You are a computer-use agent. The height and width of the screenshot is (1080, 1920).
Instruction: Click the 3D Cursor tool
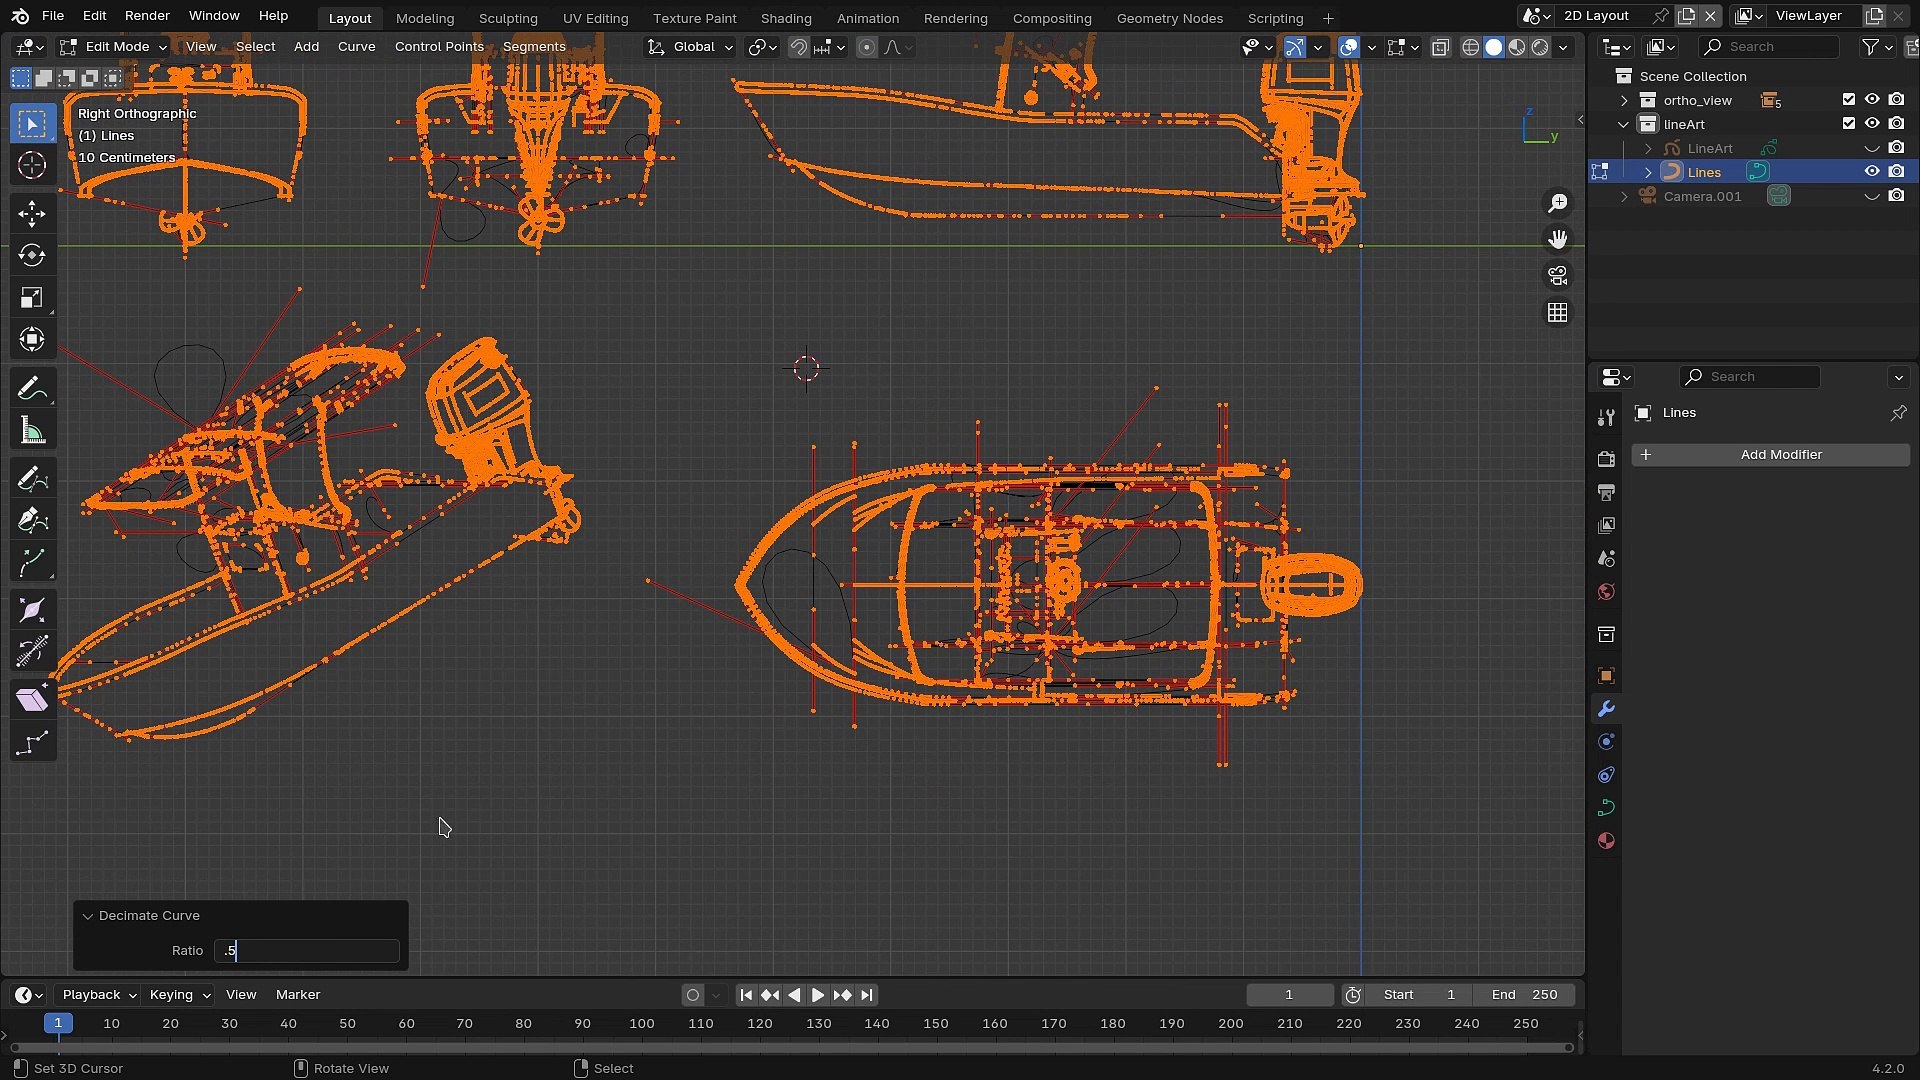[32, 166]
